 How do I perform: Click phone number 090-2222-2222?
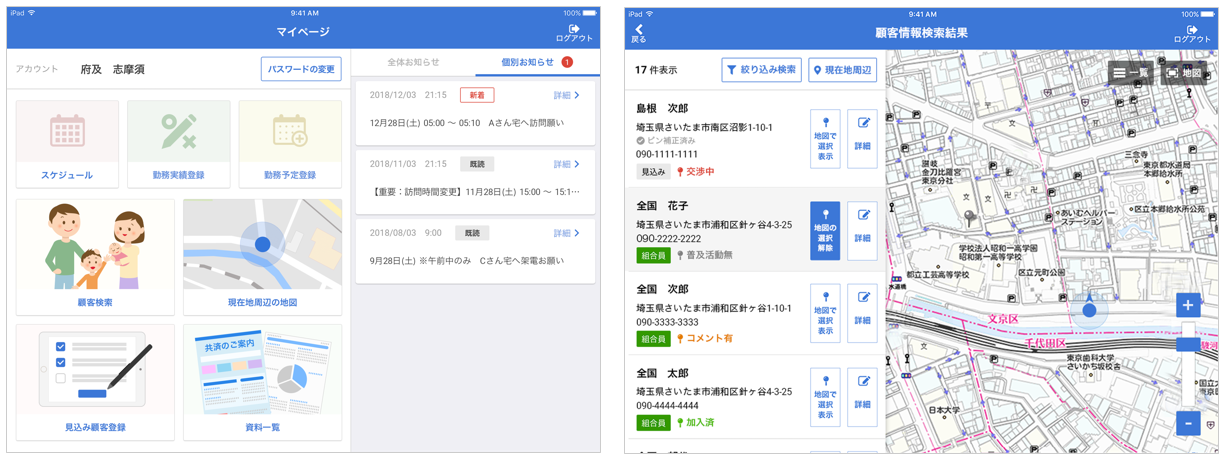(x=668, y=239)
